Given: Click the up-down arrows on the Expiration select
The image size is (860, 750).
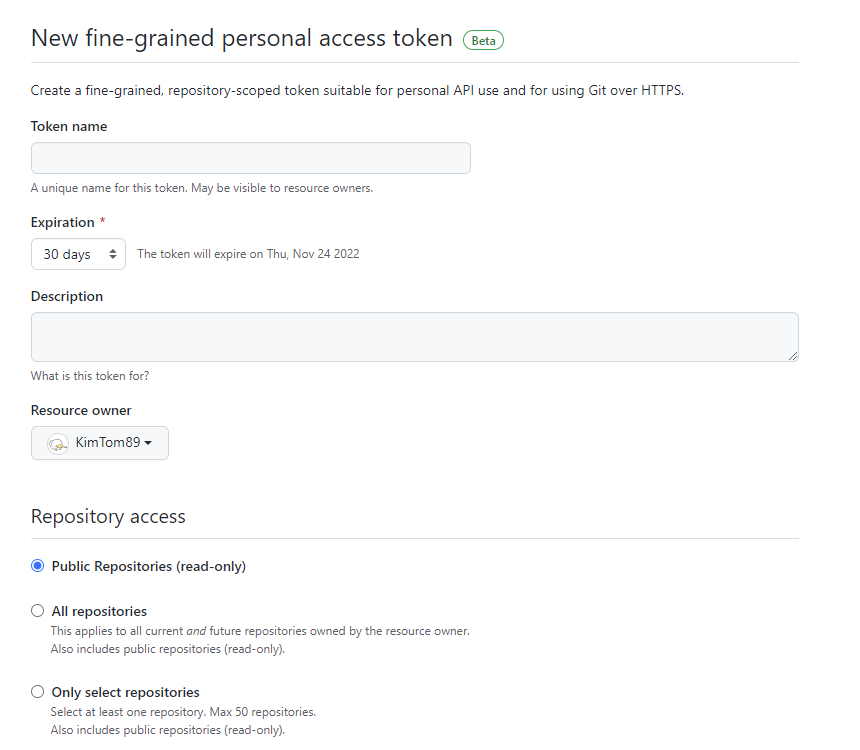Looking at the screenshot, I should tap(112, 254).
